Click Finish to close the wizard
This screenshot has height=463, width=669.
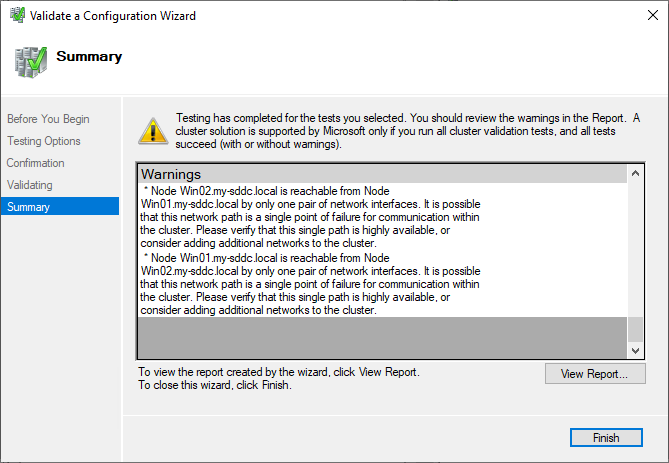tap(606, 438)
